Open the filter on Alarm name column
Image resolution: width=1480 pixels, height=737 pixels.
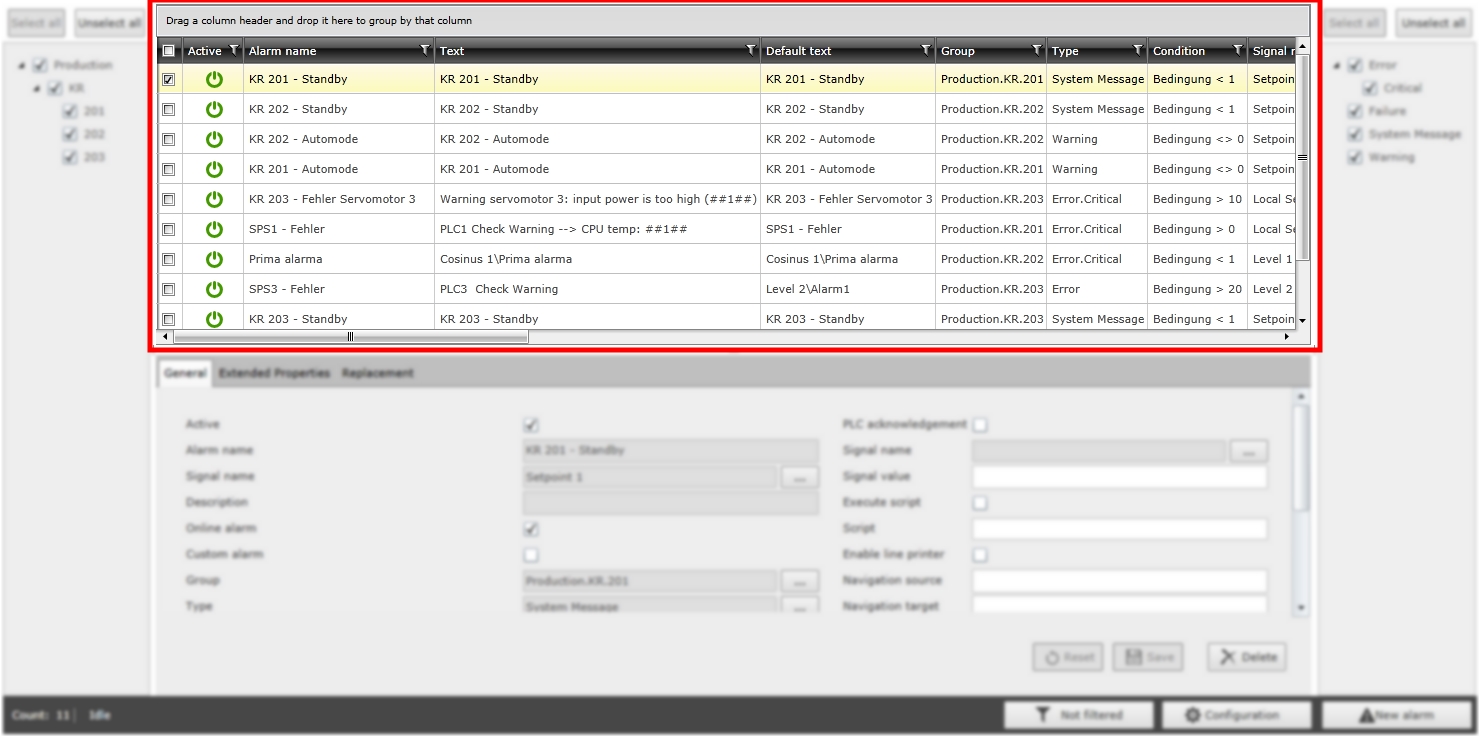[x=424, y=50]
